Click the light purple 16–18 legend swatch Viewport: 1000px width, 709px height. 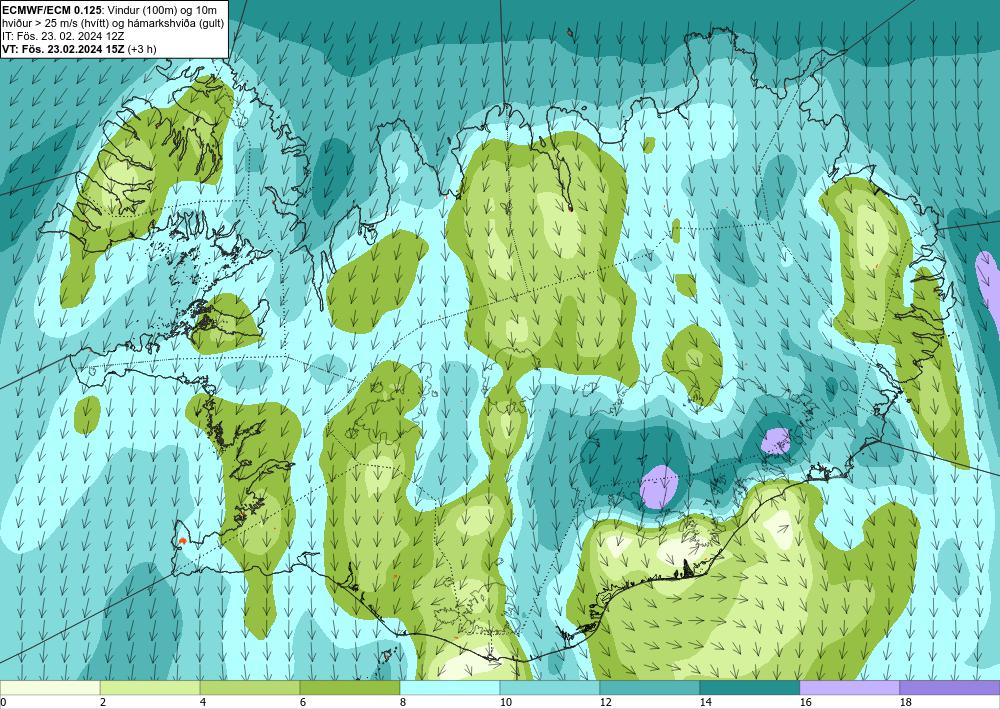click(849, 687)
